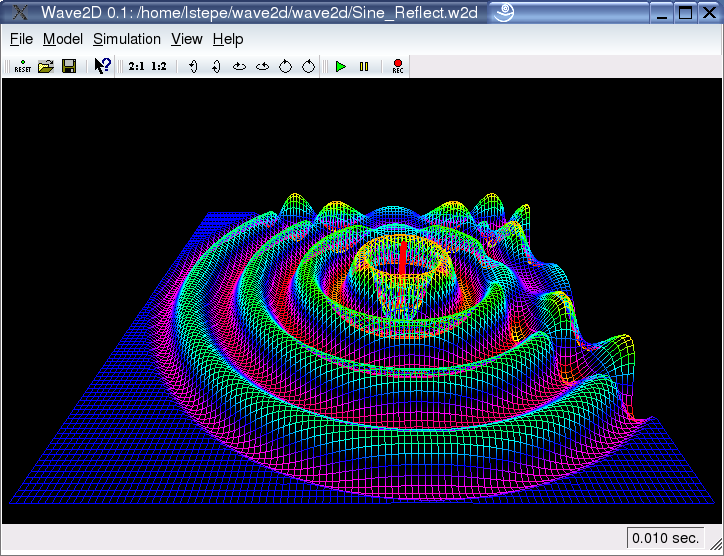This screenshot has width=724, height=556.
Task: Click the first circular rotate icon
Action: tap(285, 66)
